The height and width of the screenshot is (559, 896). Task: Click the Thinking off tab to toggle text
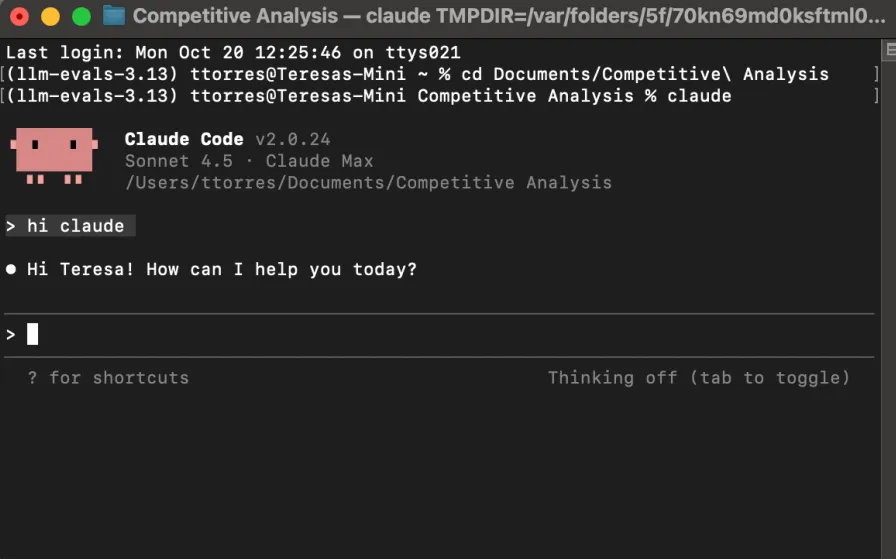[x=699, y=378]
